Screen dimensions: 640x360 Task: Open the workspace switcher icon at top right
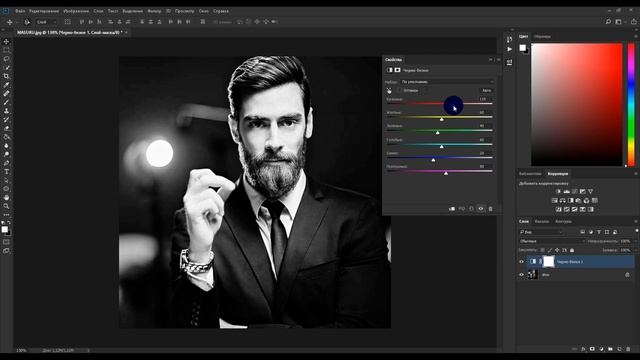pos(619,22)
